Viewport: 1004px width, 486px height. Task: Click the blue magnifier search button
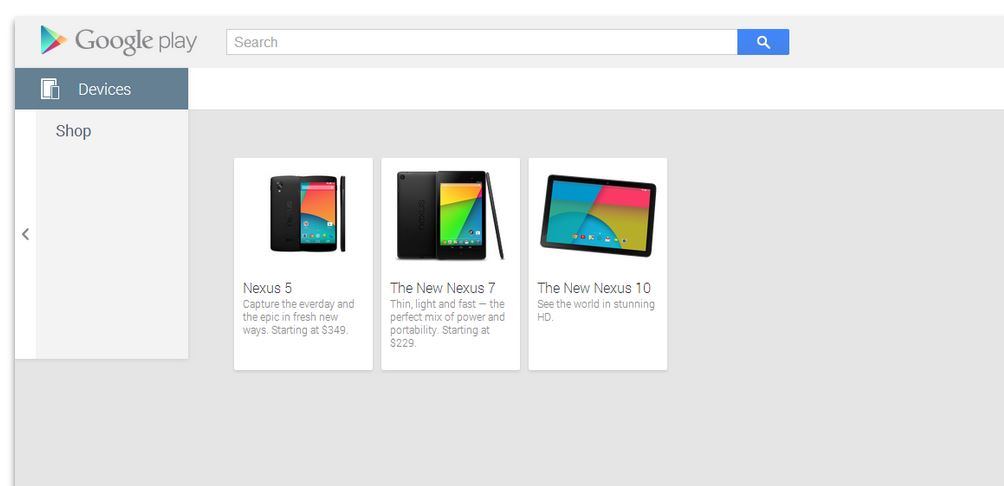pyautogui.click(x=763, y=42)
